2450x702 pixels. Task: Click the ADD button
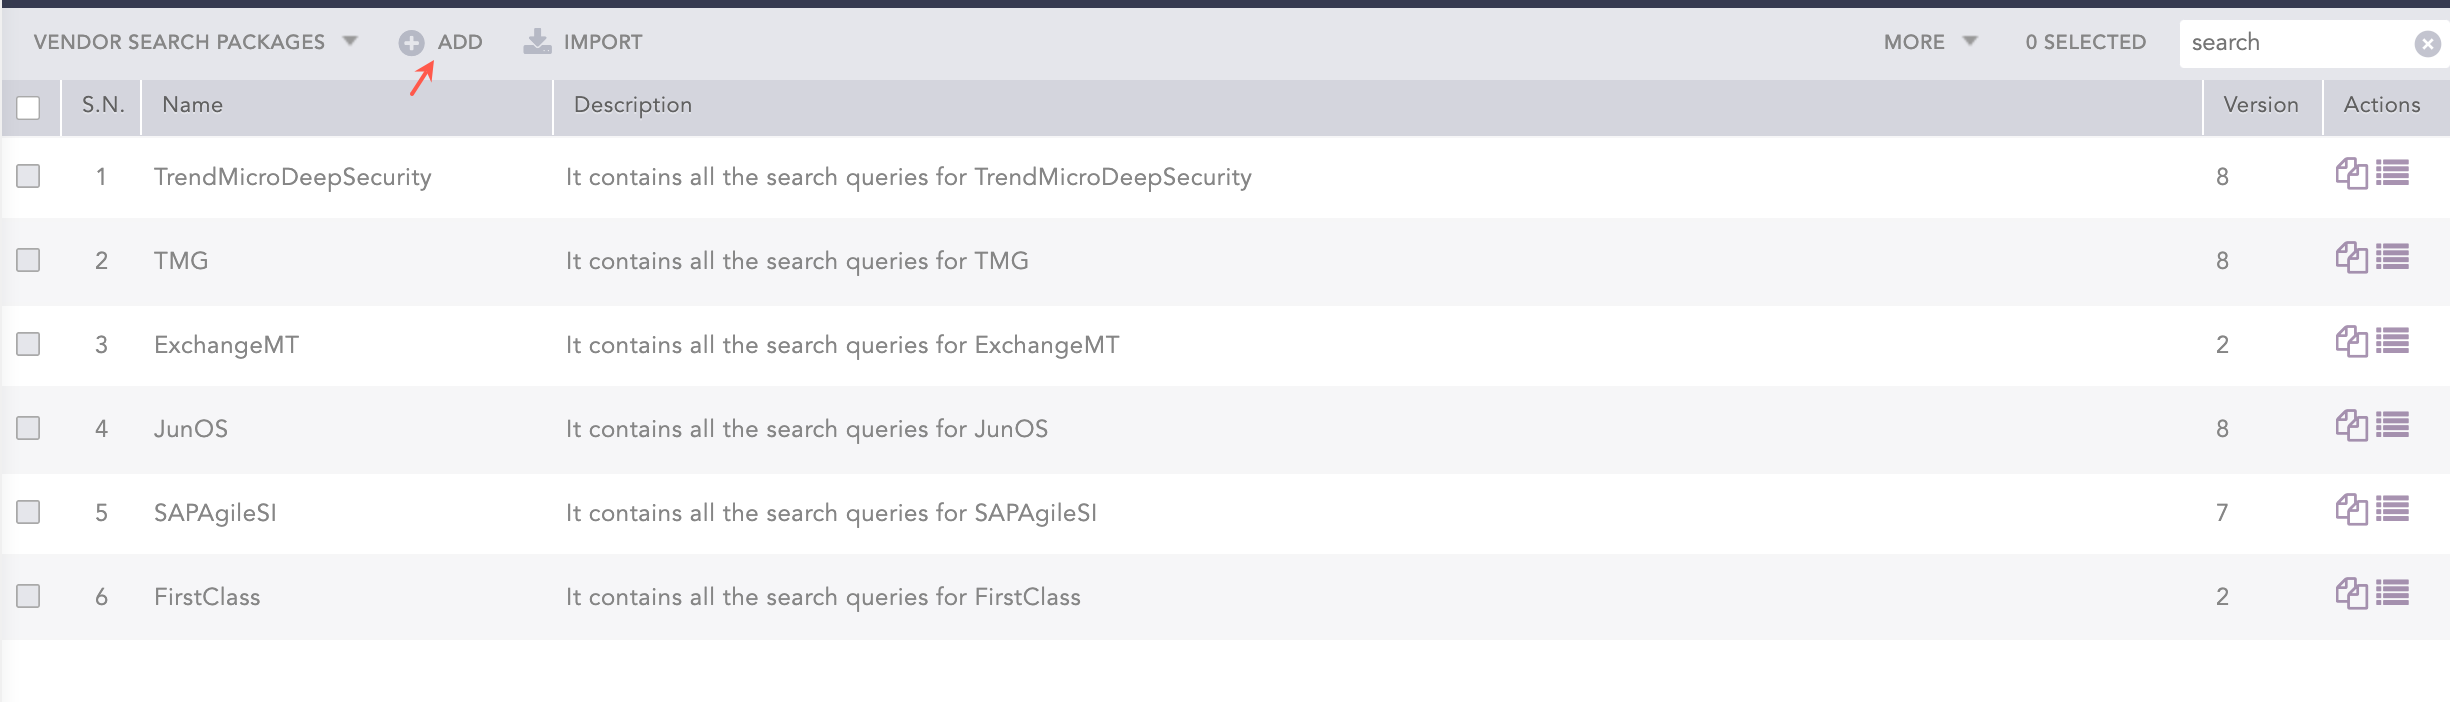pyautogui.click(x=461, y=42)
